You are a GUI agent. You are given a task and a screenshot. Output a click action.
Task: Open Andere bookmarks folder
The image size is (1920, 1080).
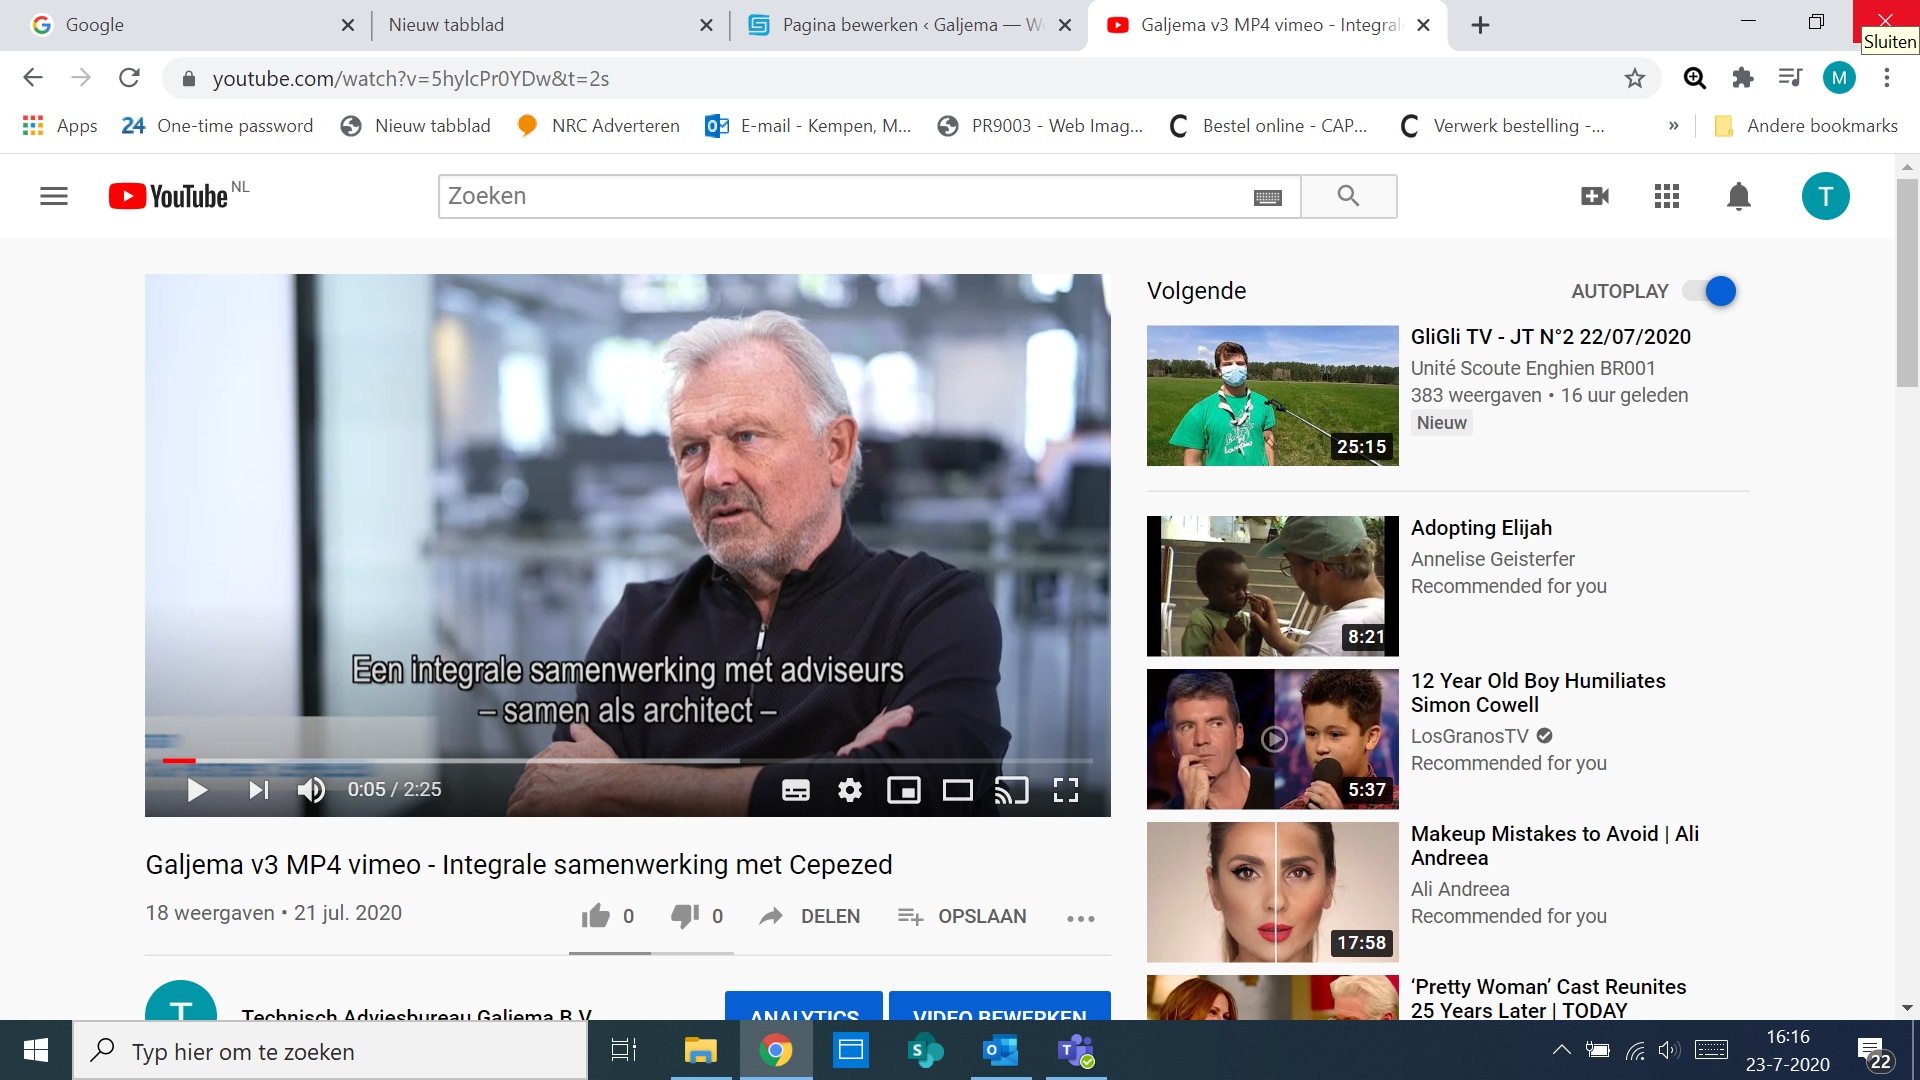click(1806, 126)
